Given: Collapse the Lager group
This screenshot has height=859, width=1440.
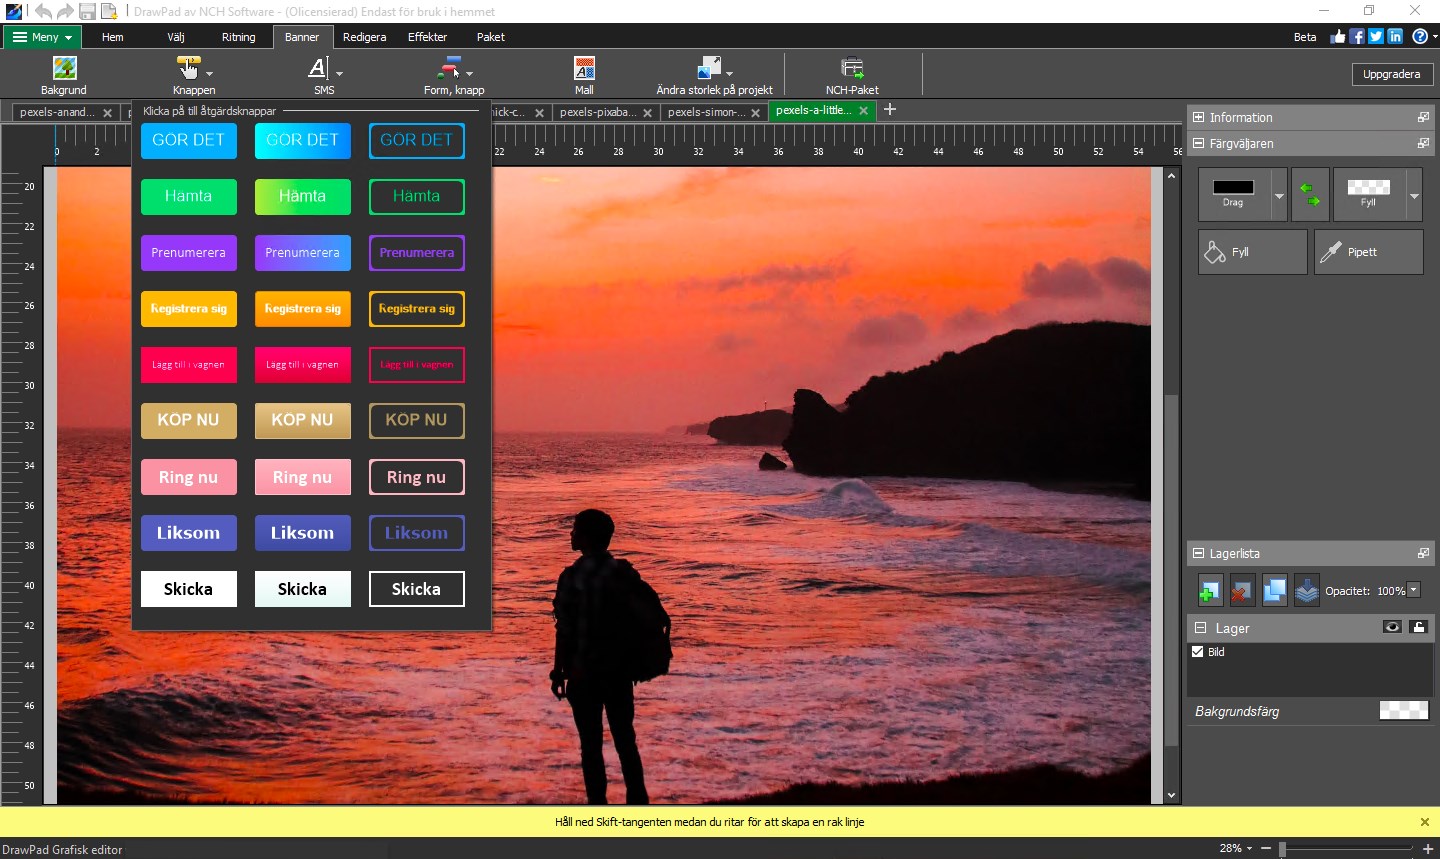Looking at the screenshot, I should pyautogui.click(x=1200, y=628).
